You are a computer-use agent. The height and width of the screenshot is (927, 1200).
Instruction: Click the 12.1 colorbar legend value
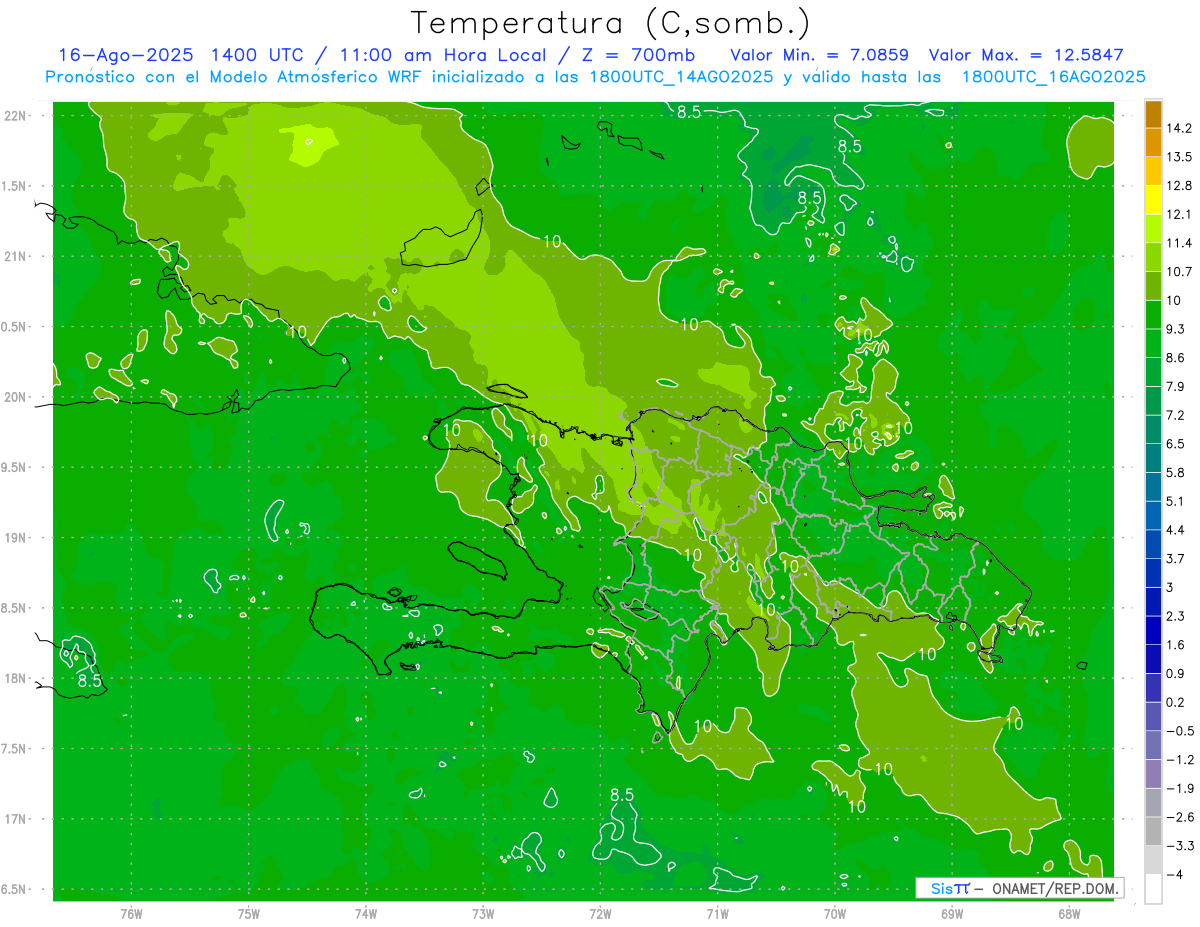[x=1180, y=214]
